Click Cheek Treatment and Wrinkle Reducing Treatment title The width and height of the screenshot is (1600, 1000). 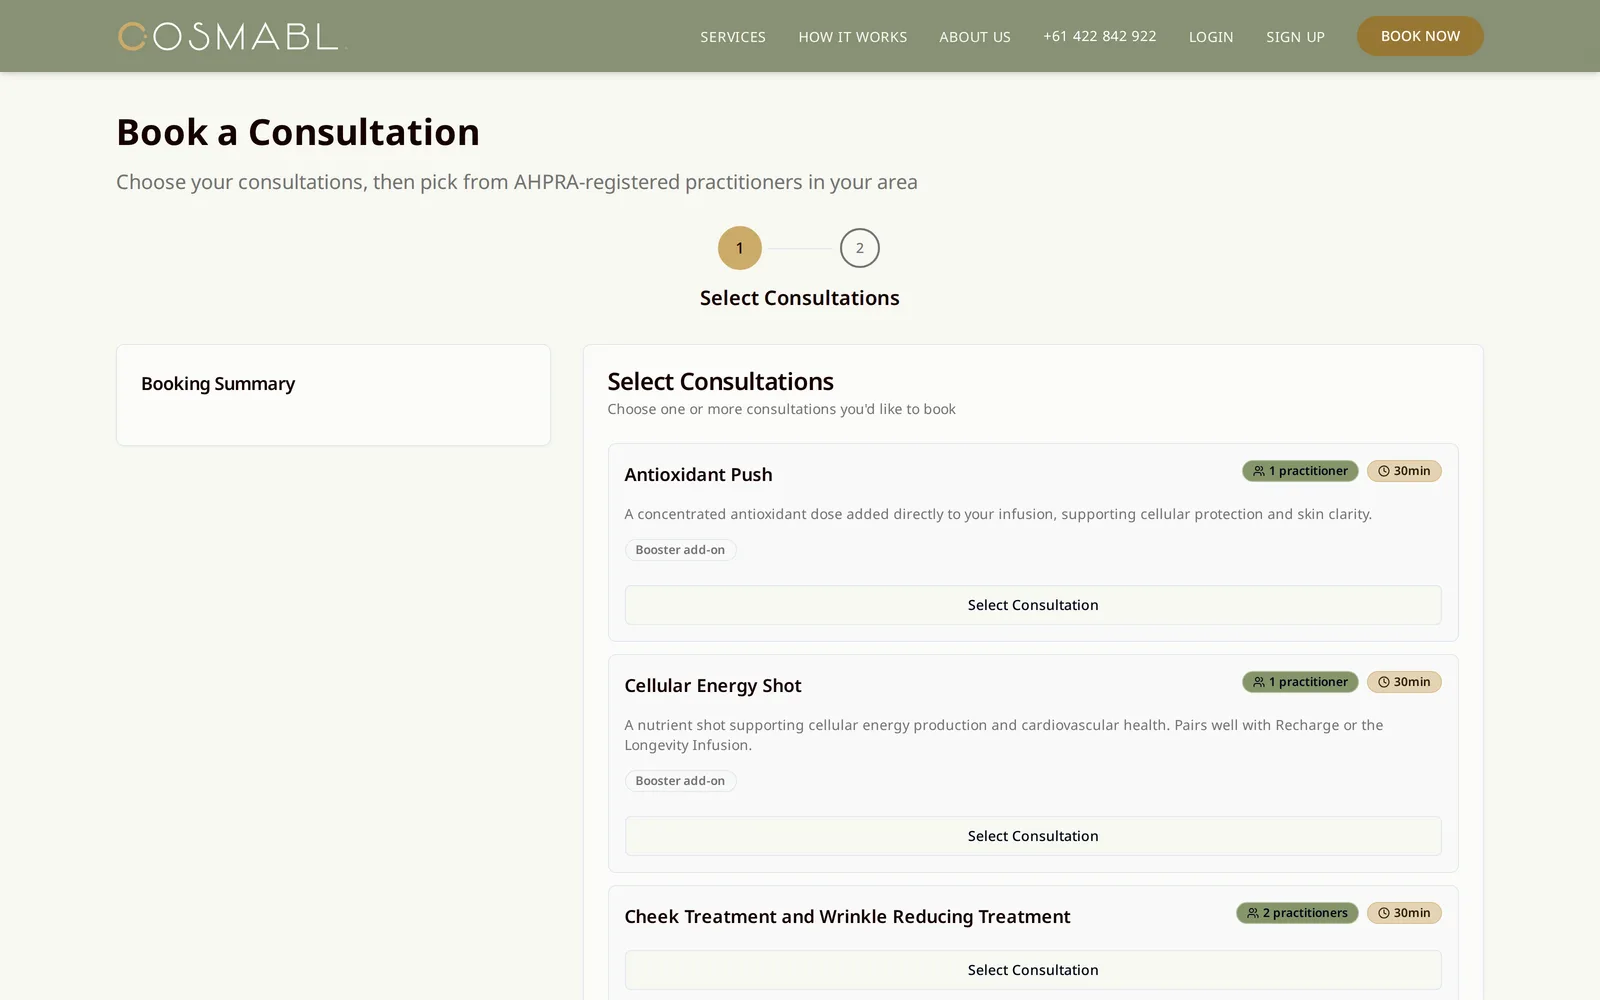point(847,917)
